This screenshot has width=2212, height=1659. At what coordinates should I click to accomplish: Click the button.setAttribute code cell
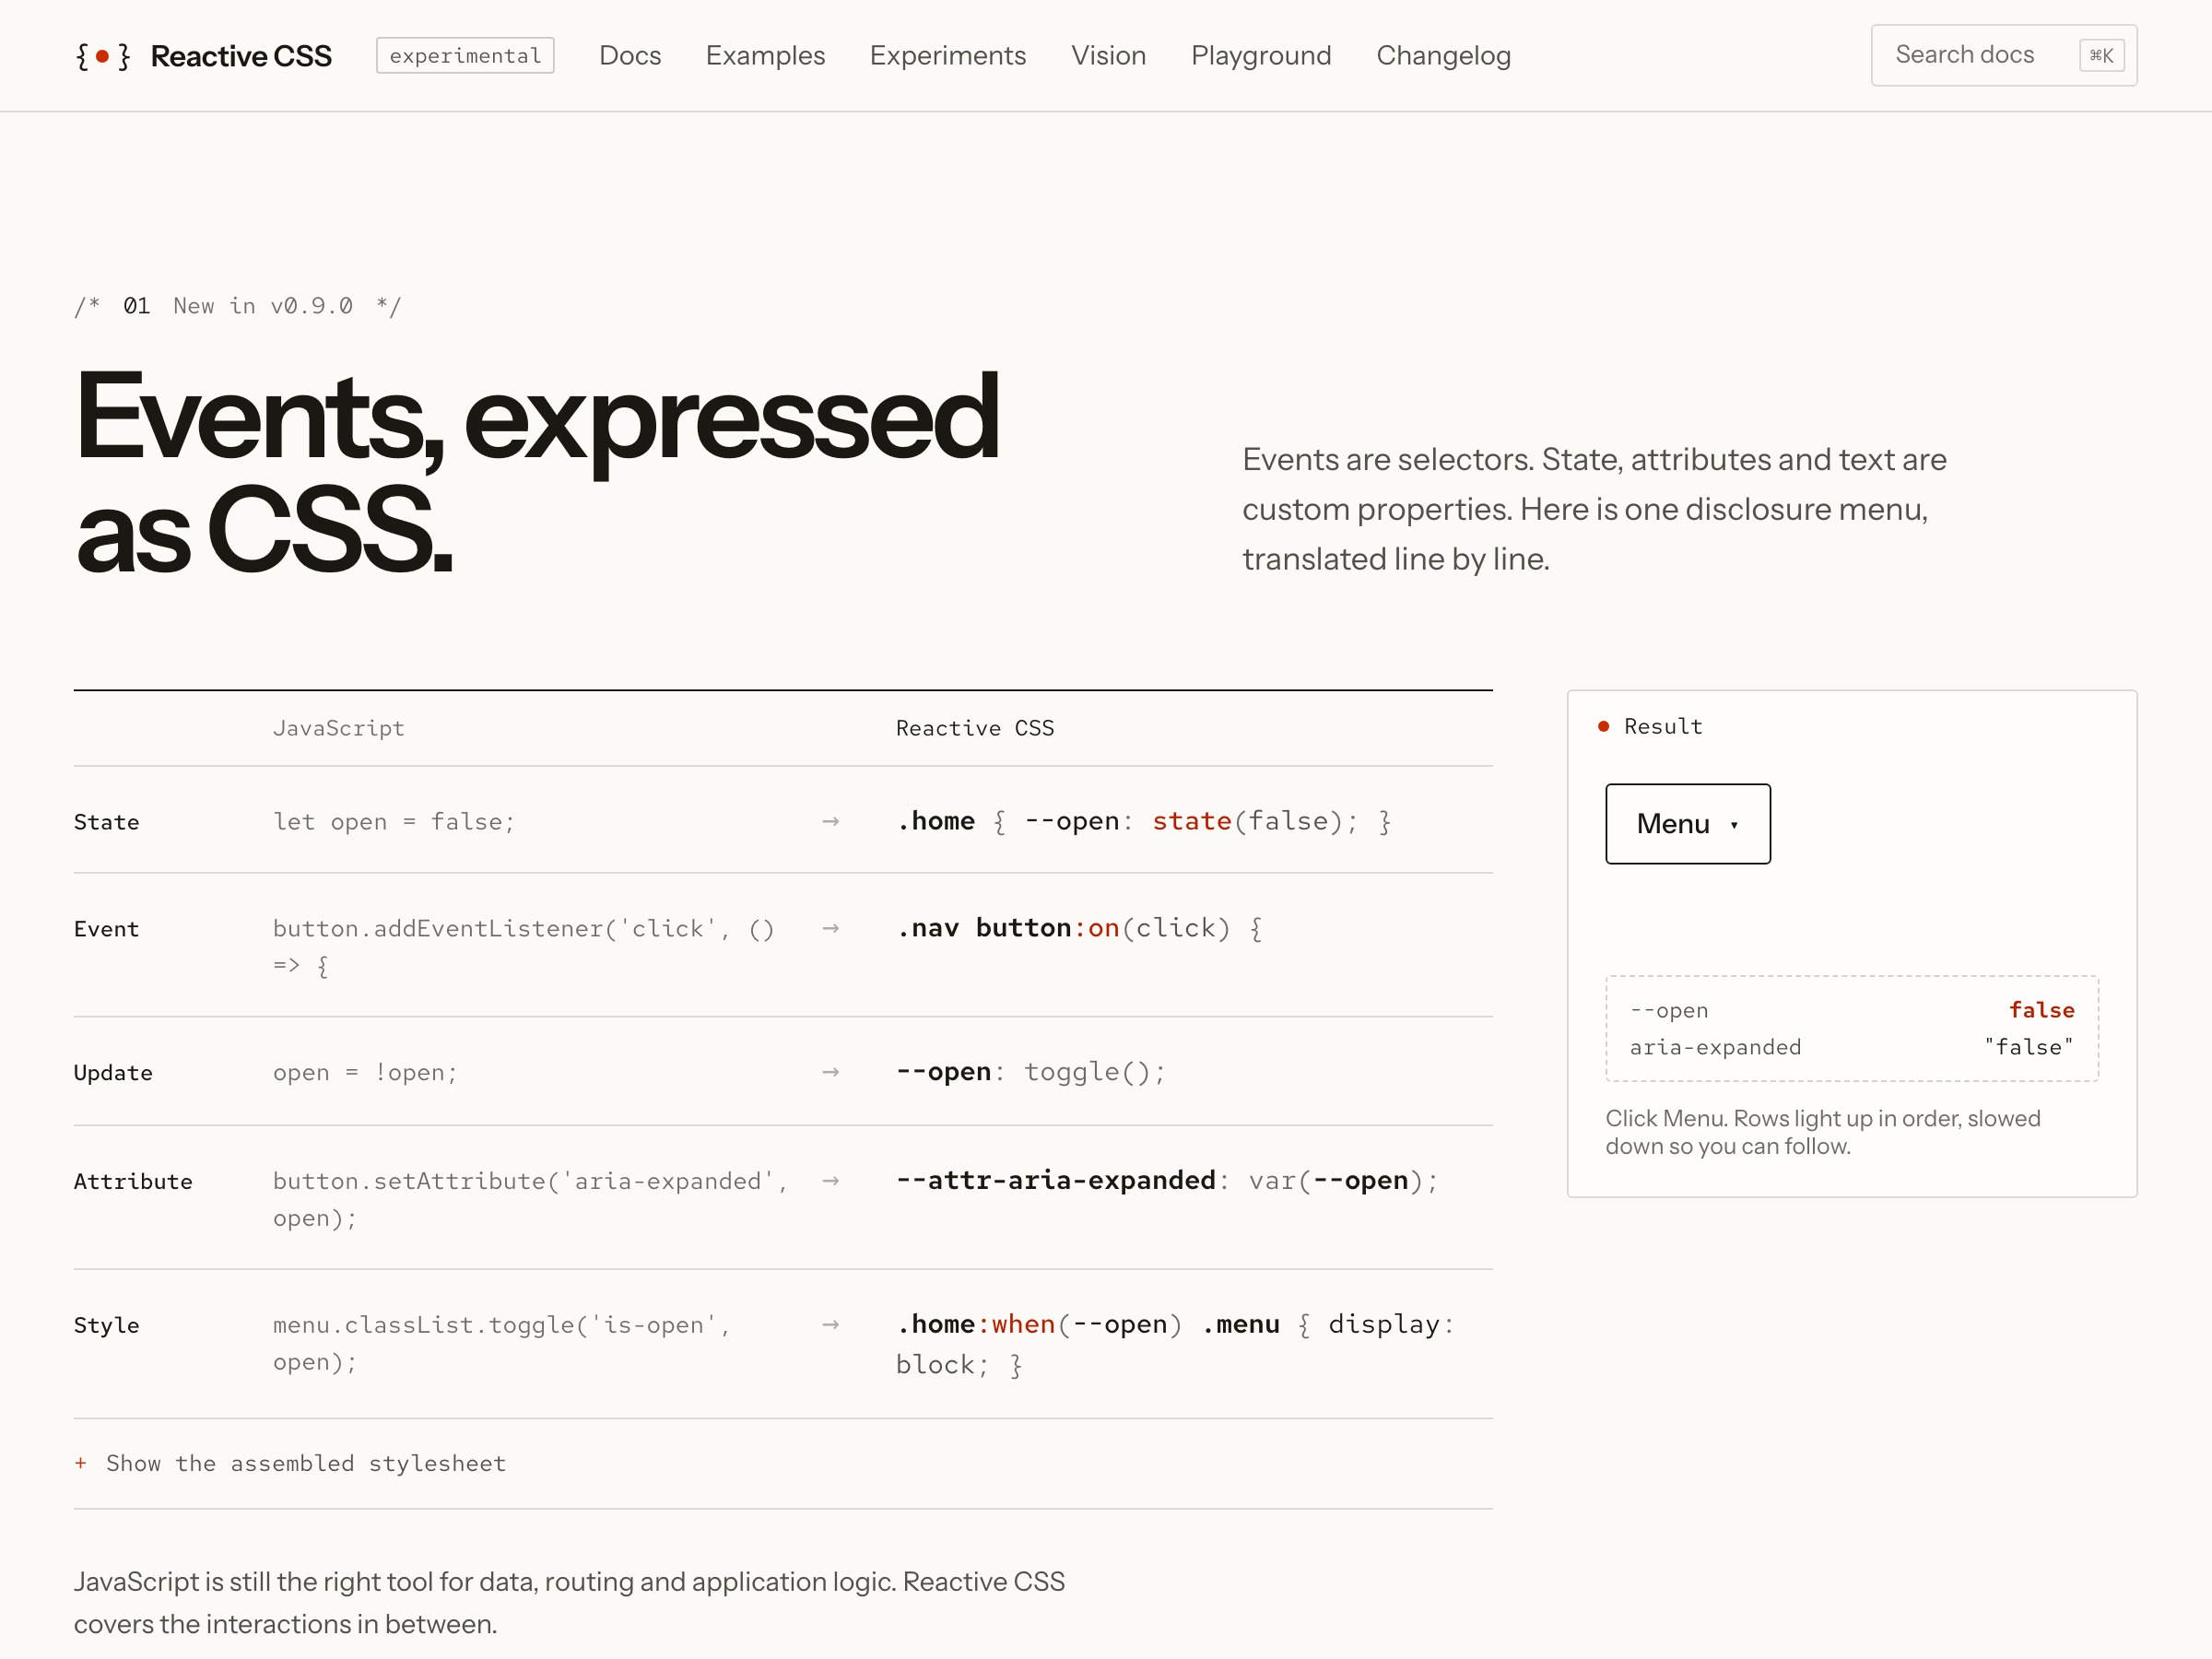(x=531, y=1199)
